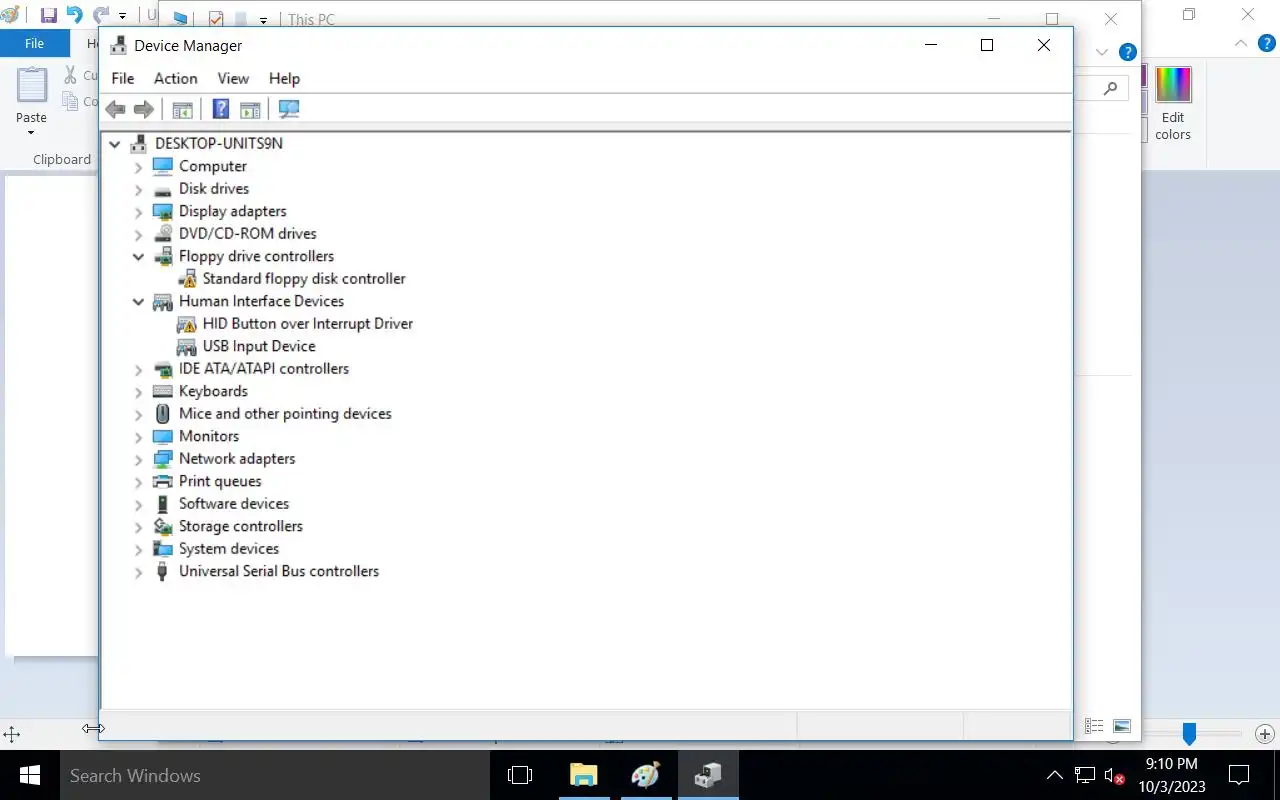The image size is (1280, 800).
Task: Show hidden tray icons chevron
Action: coord(1055,775)
